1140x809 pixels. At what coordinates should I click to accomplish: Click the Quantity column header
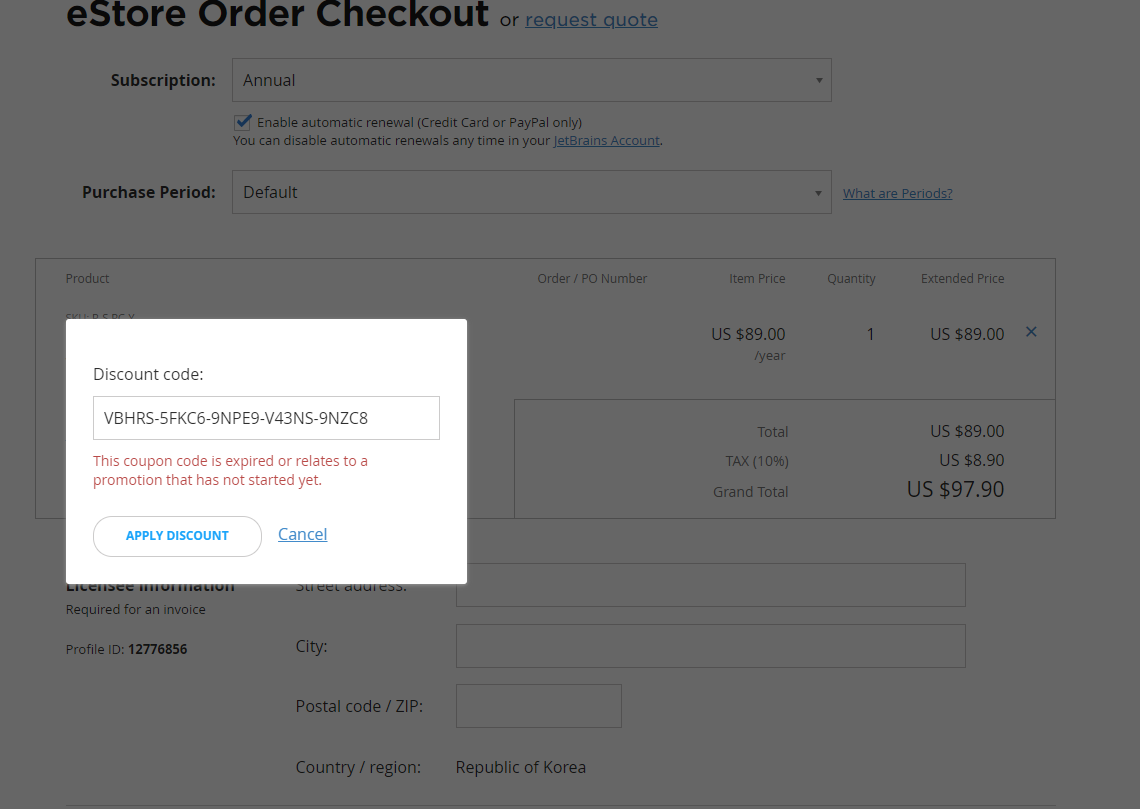pyautogui.click(x=851, y=278)
